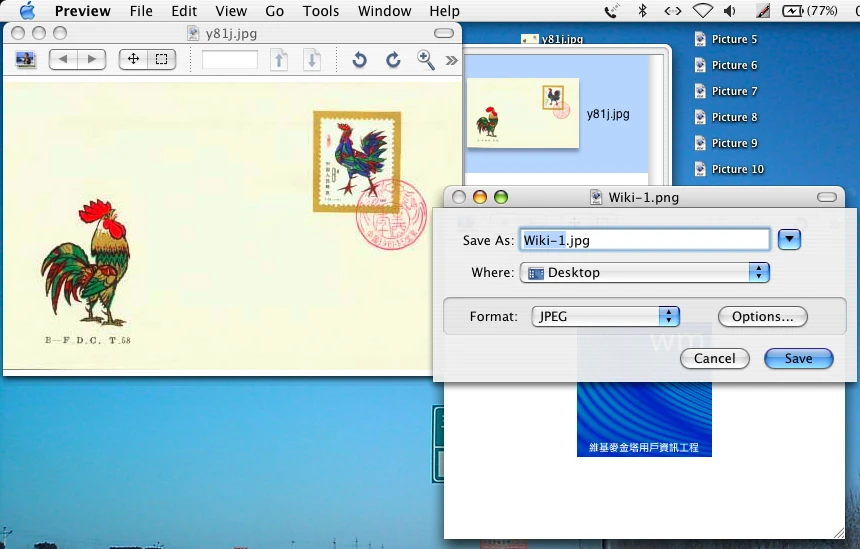Open the Picture 9 desktop file
Viewport: 860px width, 549px height.
pos(727,143)
